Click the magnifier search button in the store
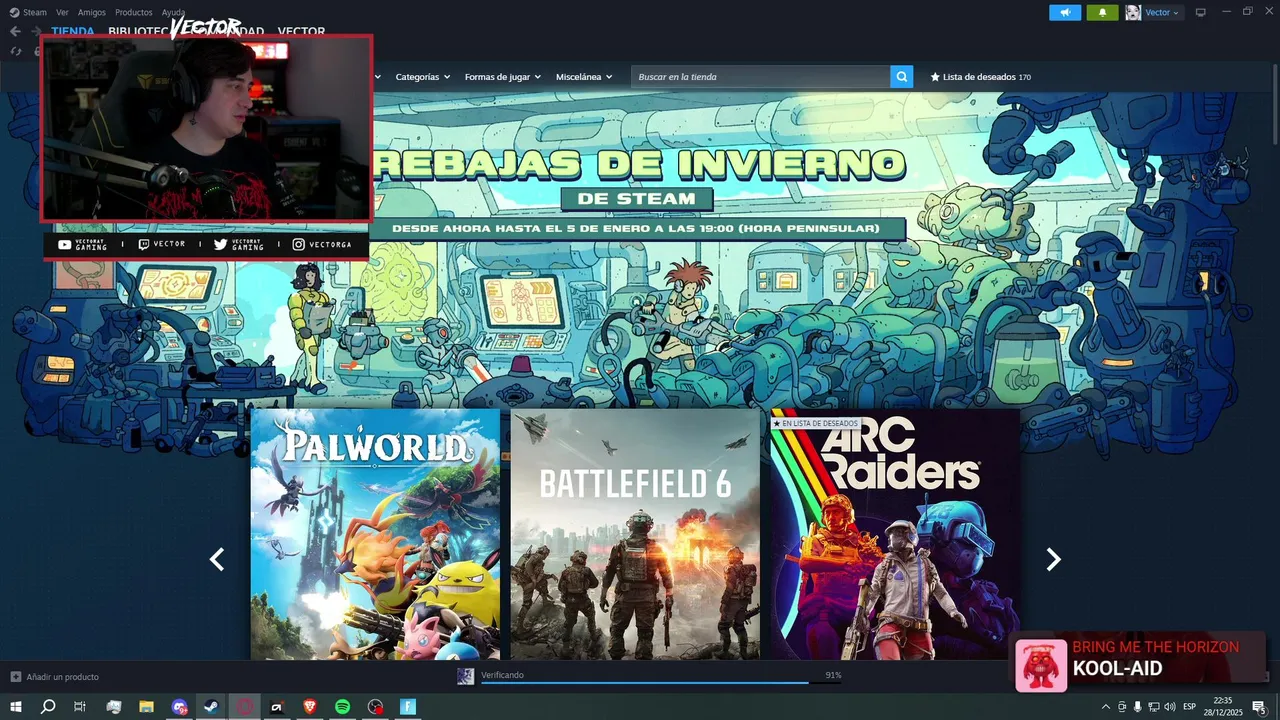 click(901, 76)
